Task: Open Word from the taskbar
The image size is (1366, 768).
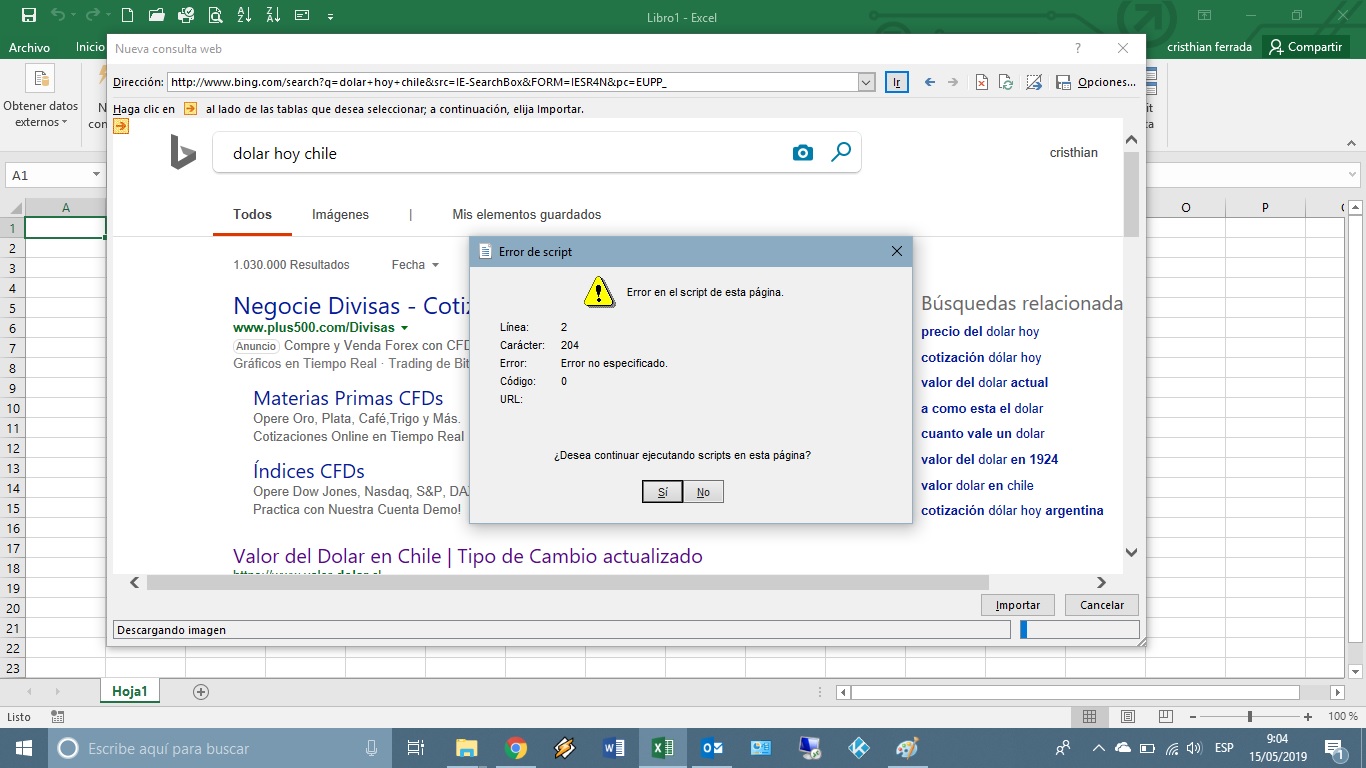Action: 614,748
